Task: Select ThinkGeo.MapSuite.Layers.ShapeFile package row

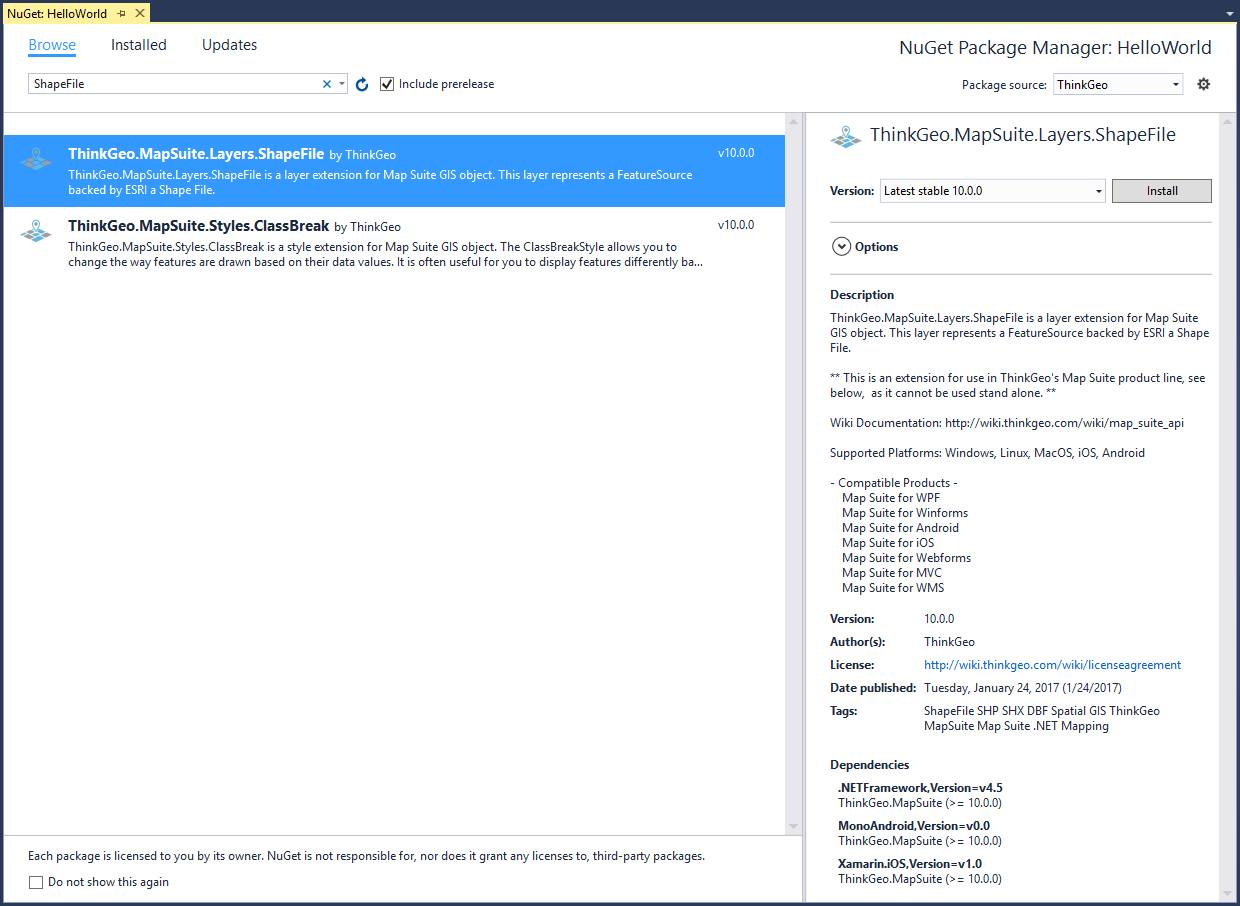Action: (x=394, y=171)
